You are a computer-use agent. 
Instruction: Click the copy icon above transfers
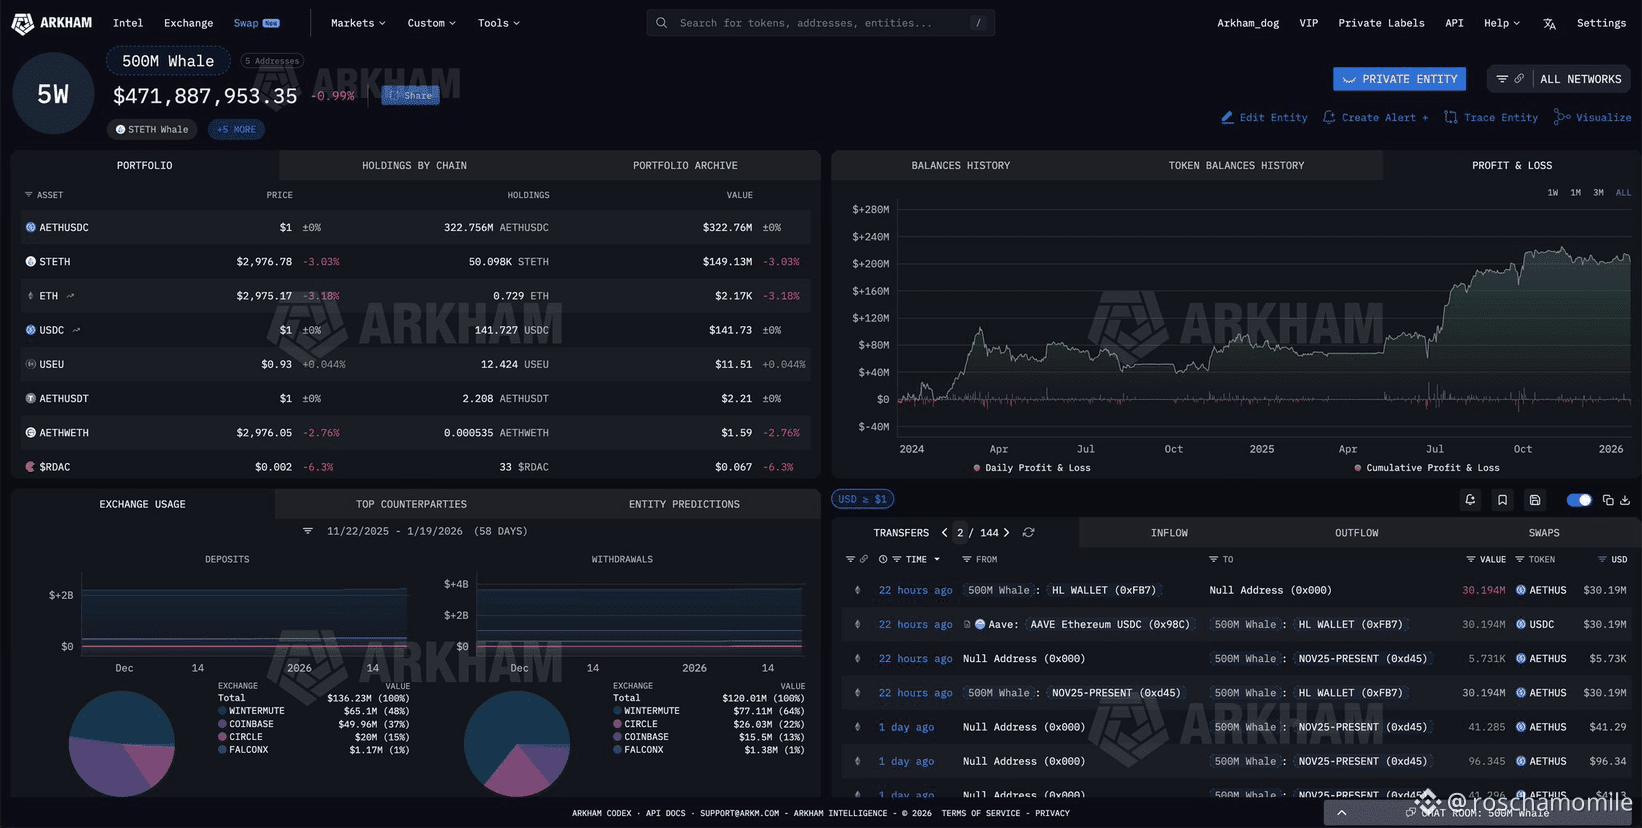(x=1608, y=500)
